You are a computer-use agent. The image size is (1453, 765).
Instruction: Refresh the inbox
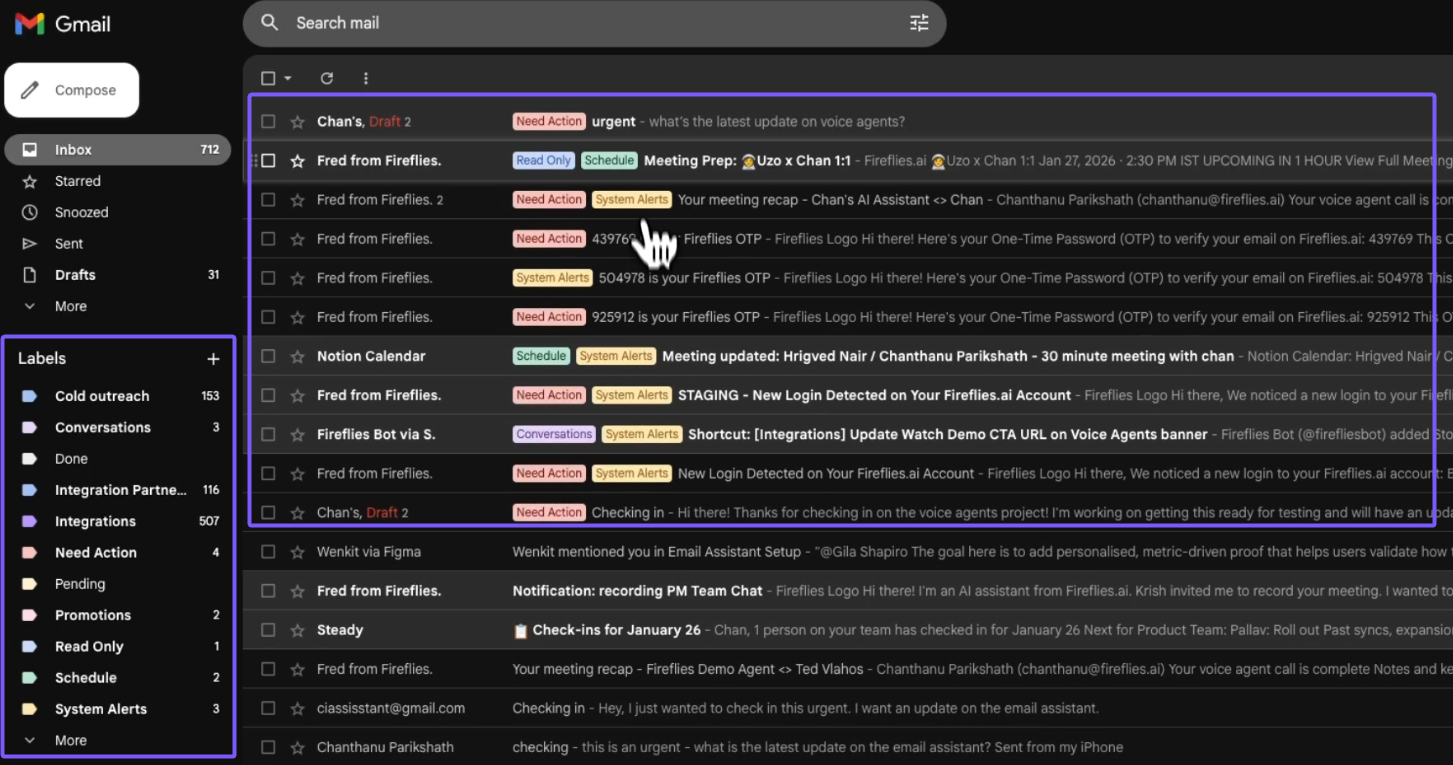coord(326,78)
